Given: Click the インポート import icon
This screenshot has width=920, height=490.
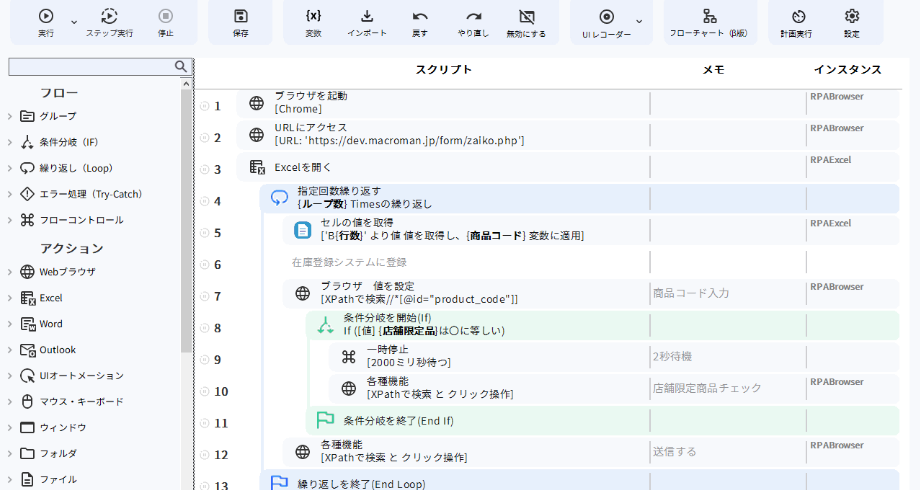Looking at the screenshot, I should (367, 16).
